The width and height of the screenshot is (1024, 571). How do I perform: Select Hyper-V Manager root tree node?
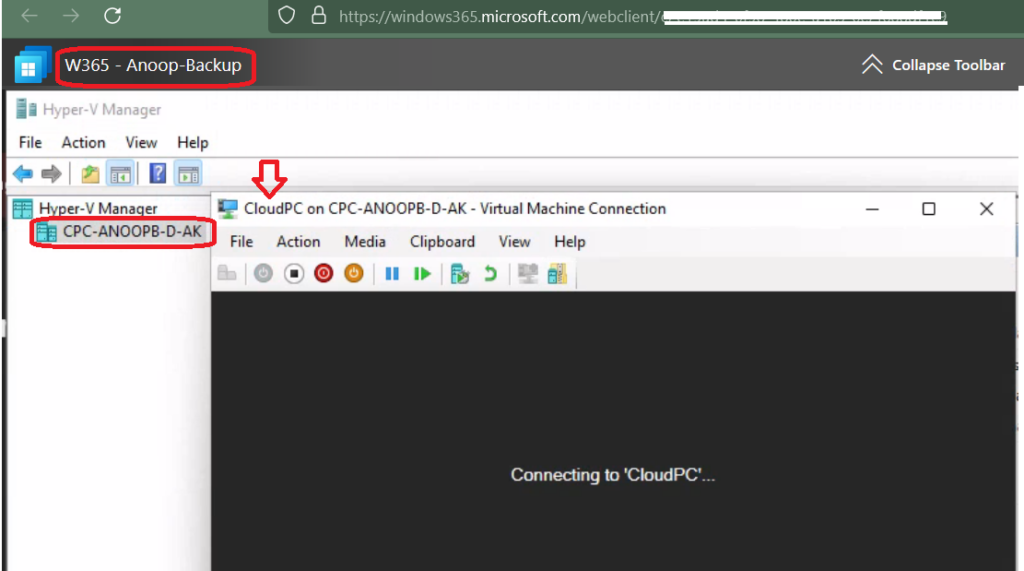point(98,208)
